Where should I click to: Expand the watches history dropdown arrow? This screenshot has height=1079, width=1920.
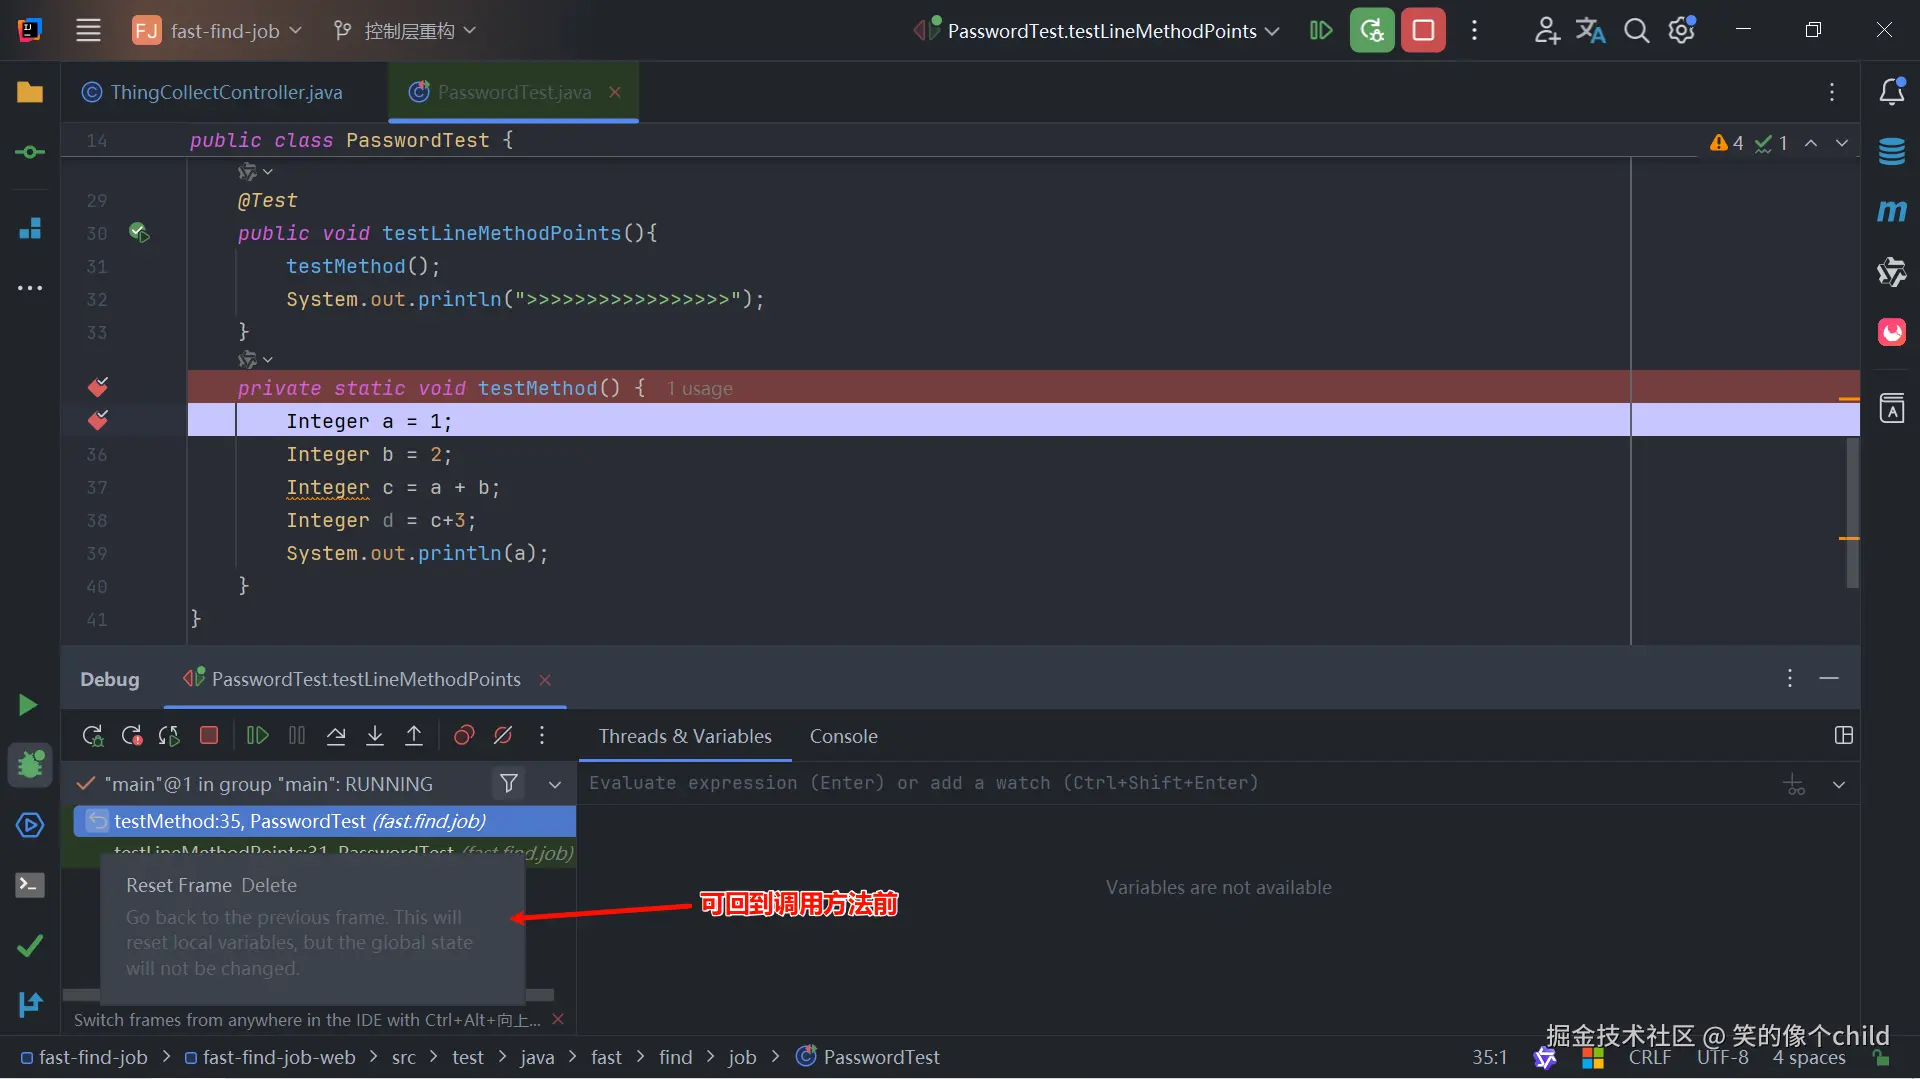1838,785
